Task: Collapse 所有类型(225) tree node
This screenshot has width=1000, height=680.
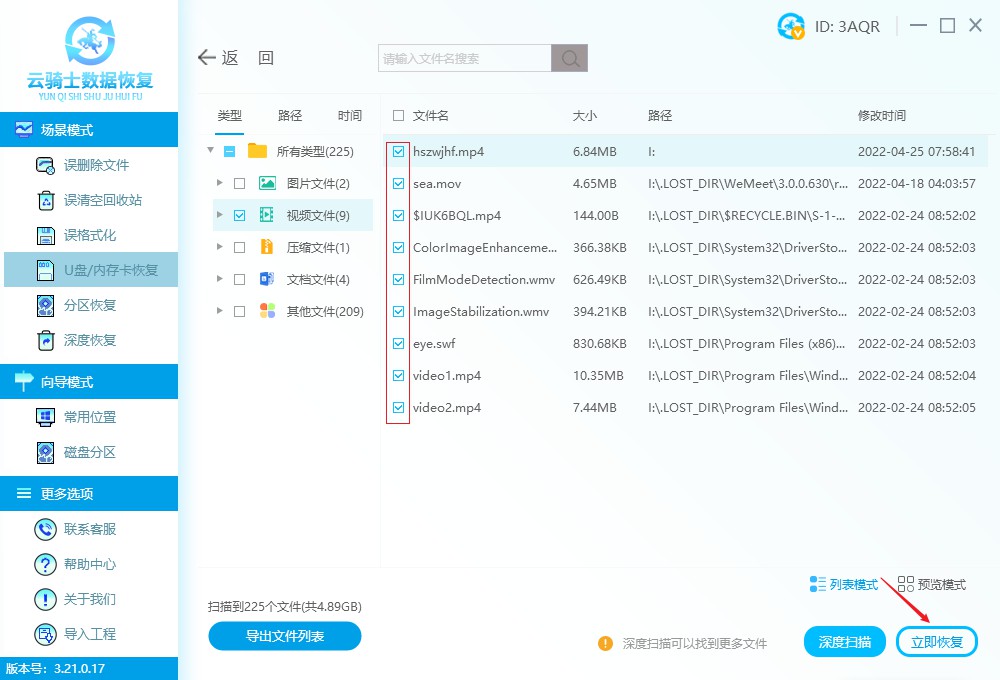Action: (x=210, y=151)
